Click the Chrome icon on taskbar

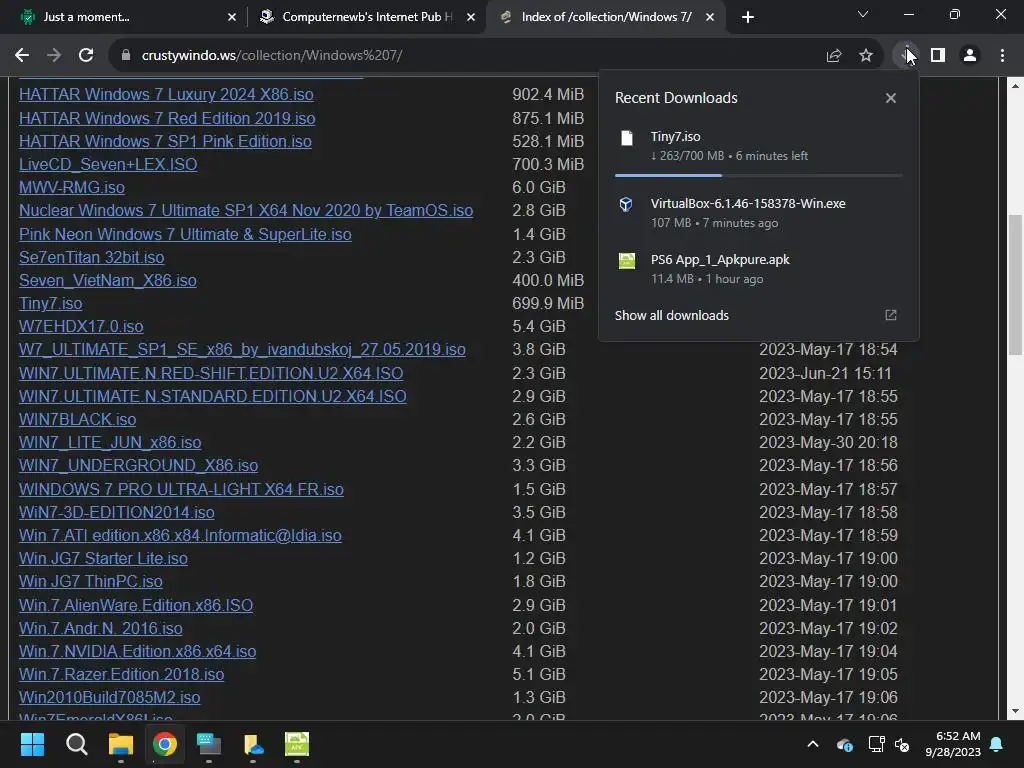tap(165, 744)
